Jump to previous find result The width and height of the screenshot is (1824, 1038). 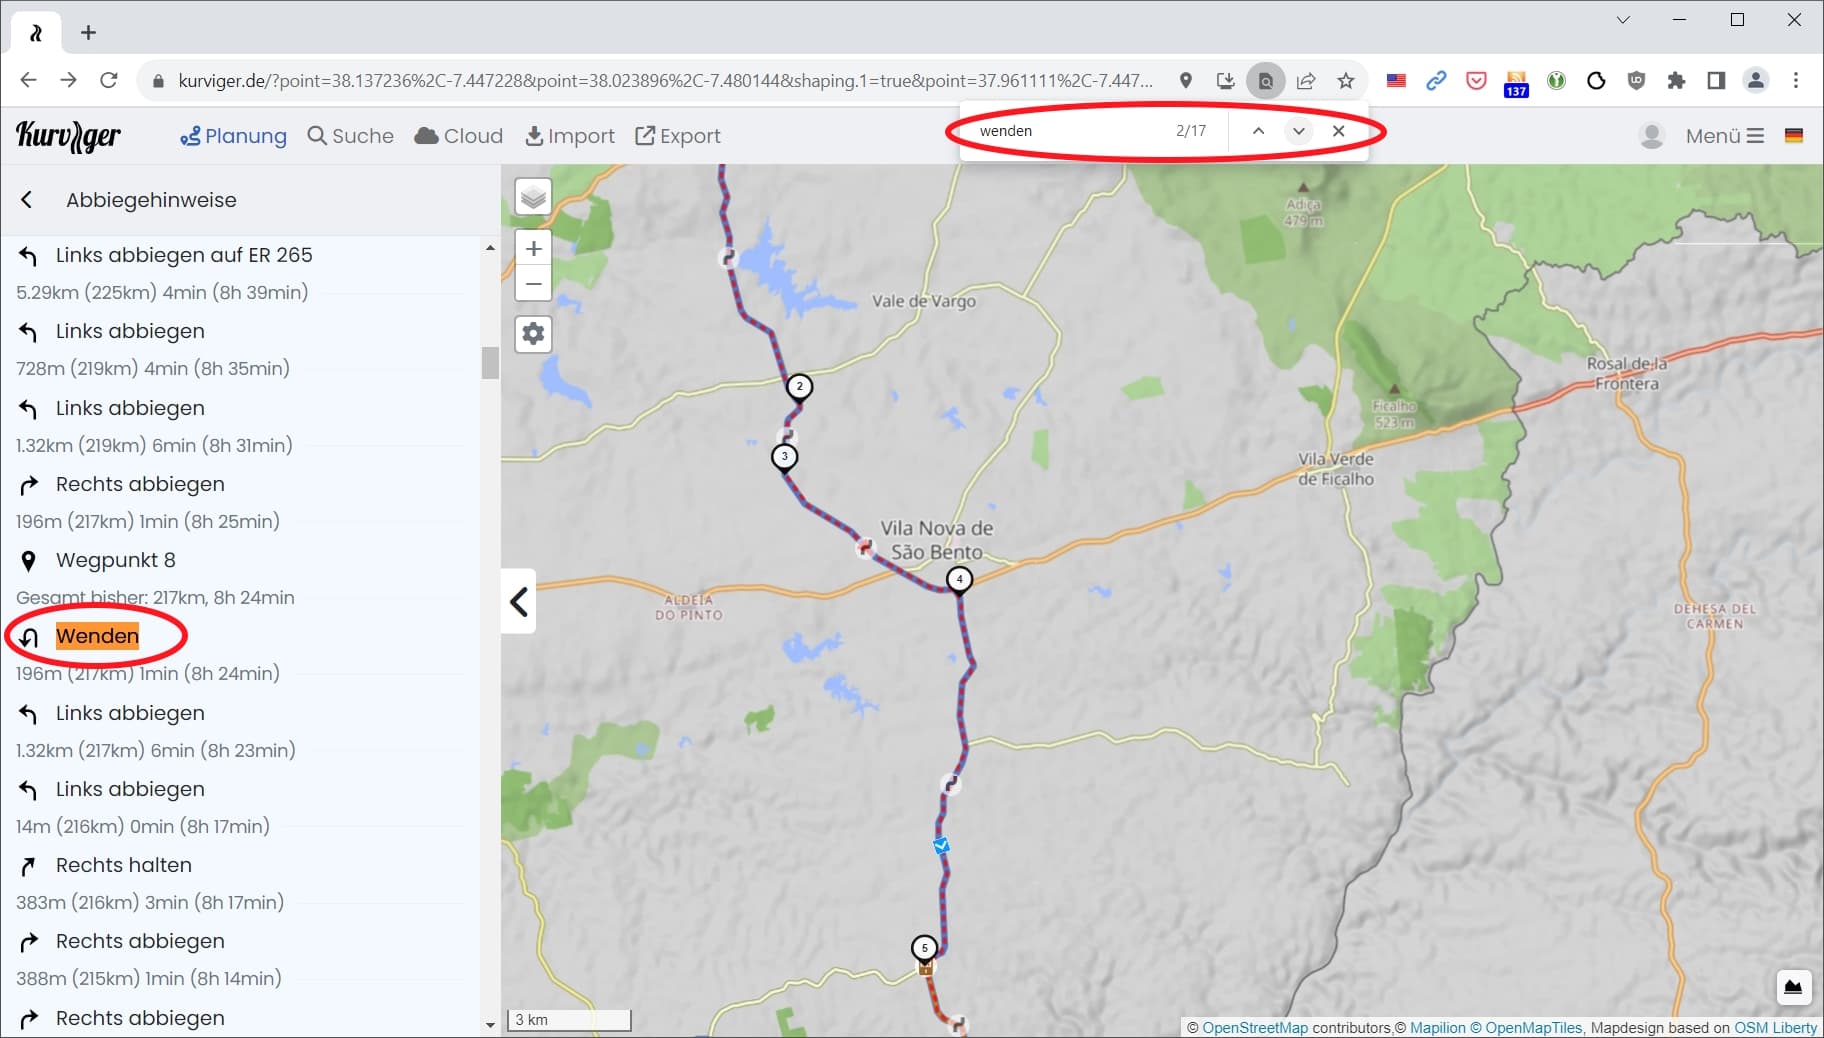(x=1258, y=131)
